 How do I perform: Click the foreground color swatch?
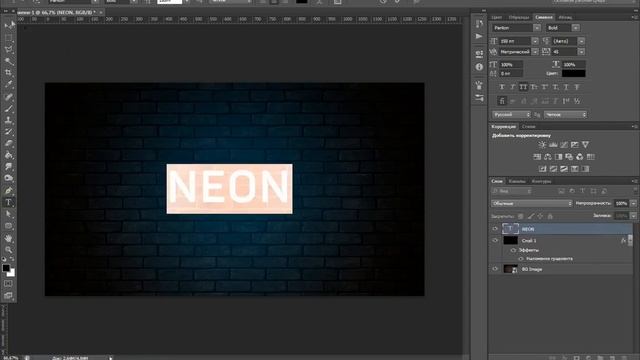click(6, 268)
